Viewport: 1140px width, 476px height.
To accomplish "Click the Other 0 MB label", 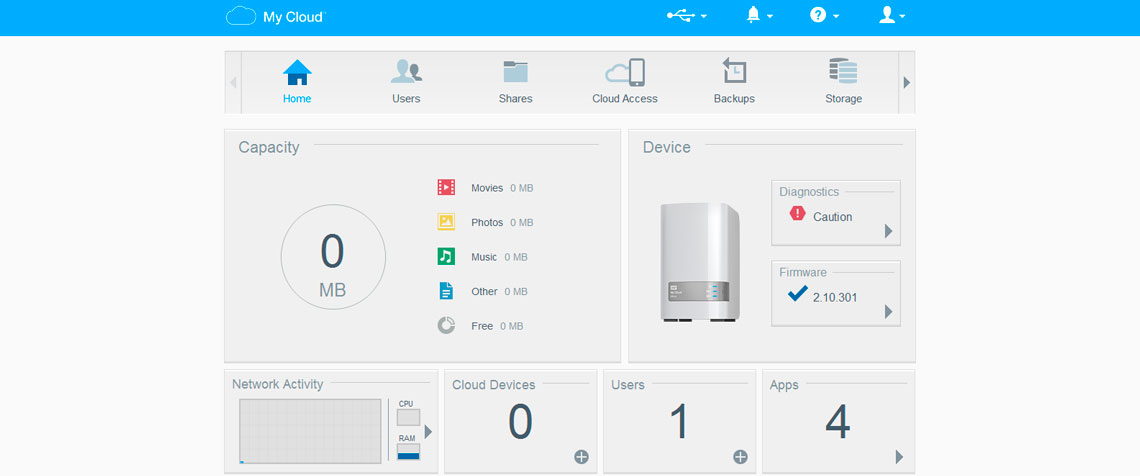I will pyautogui.click(x=499, y=291).
